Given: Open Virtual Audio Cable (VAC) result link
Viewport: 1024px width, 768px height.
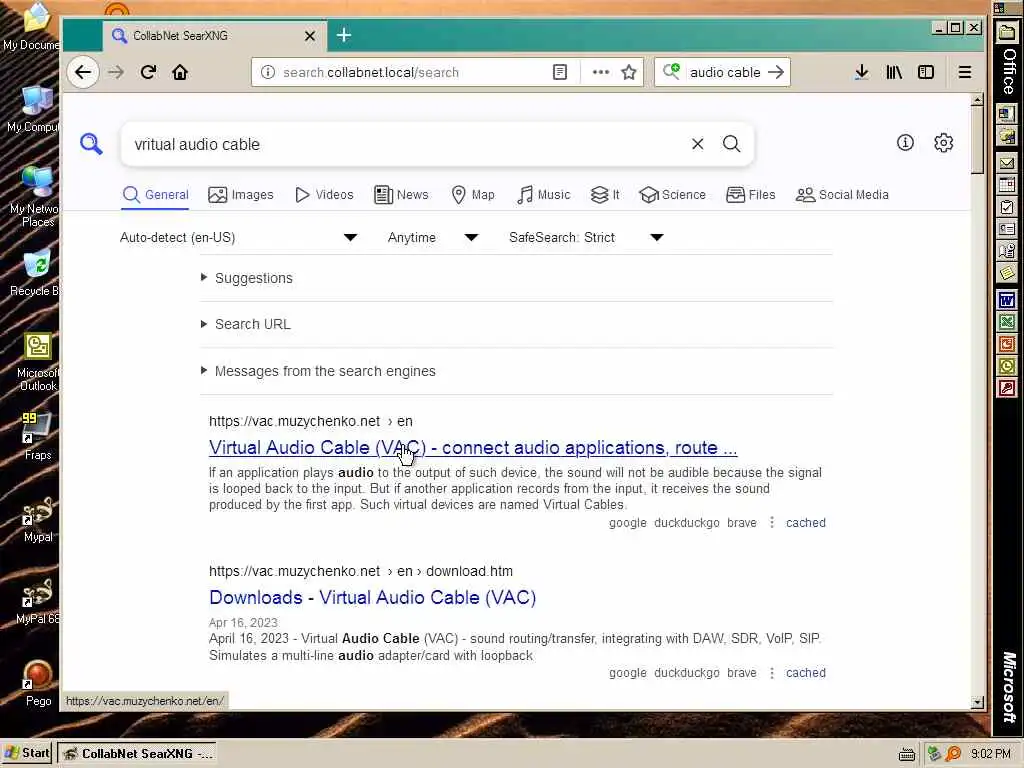Looking at the screenshot, I should [x=473, y=448].
